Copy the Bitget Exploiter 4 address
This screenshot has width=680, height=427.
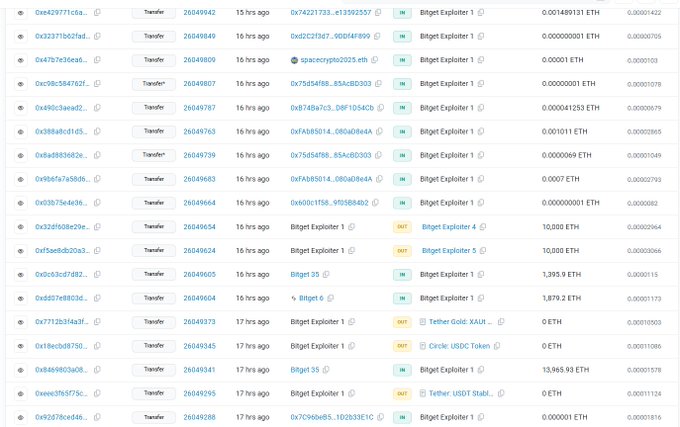pyautogui.click(x=483, y=227)
